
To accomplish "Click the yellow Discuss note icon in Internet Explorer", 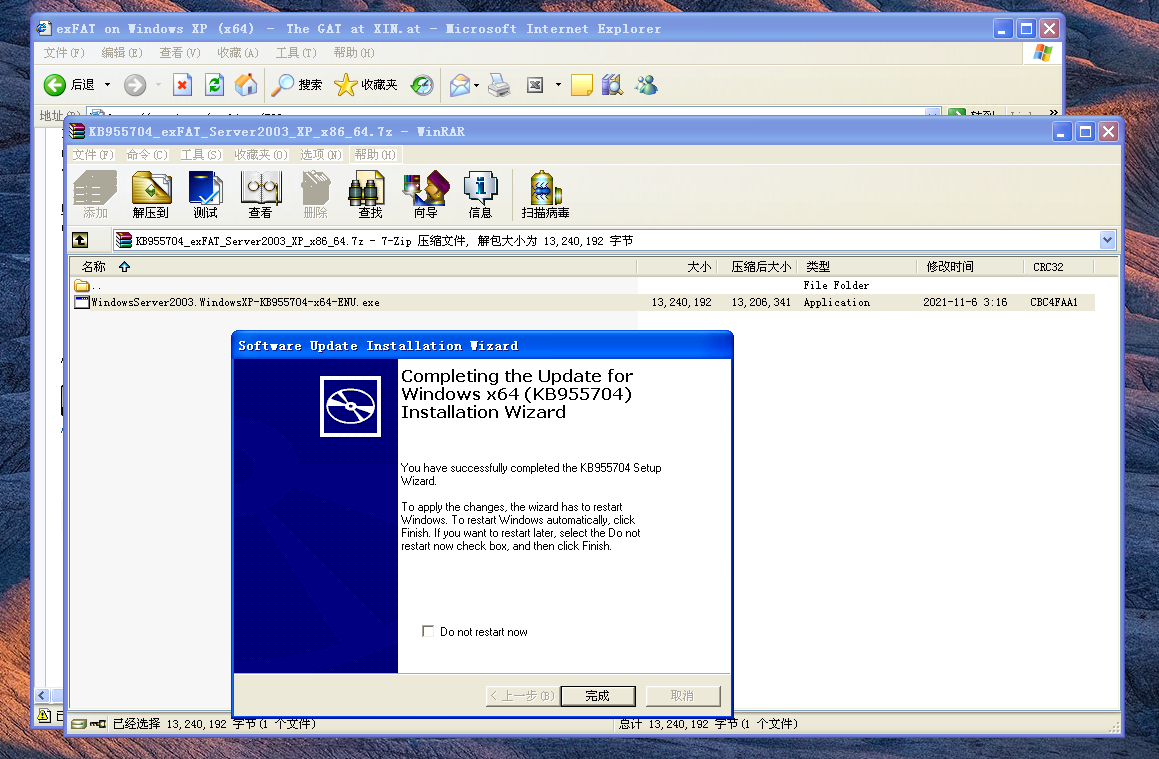I will (582, 85).
